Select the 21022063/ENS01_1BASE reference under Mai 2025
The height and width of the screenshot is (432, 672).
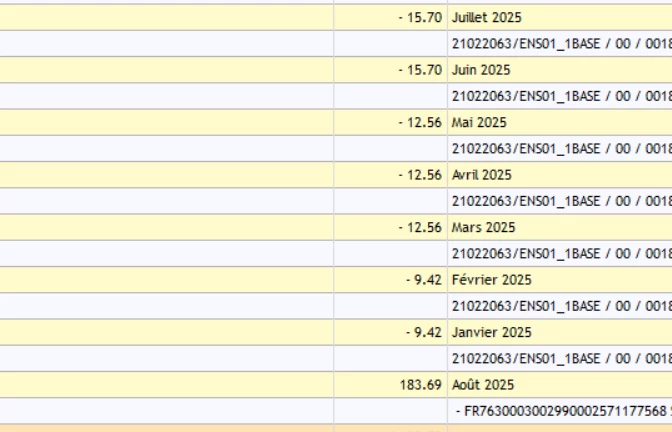562,149
